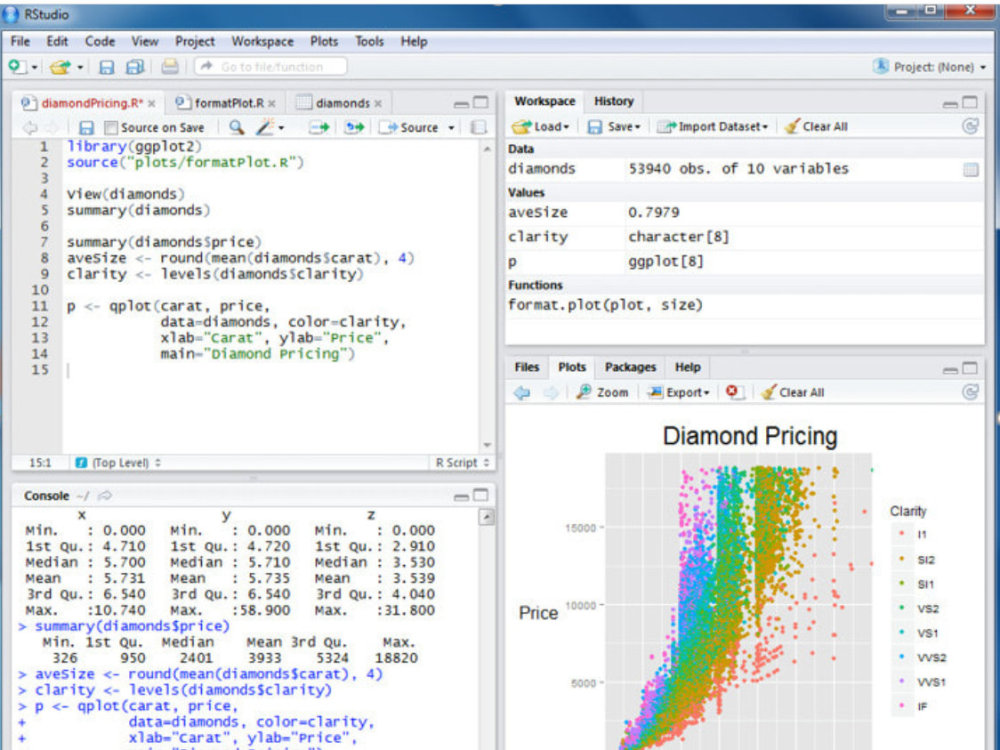This screenshot has width=1000, height=750.
Task: Switch to the Files tab
Action: (526, 367)
